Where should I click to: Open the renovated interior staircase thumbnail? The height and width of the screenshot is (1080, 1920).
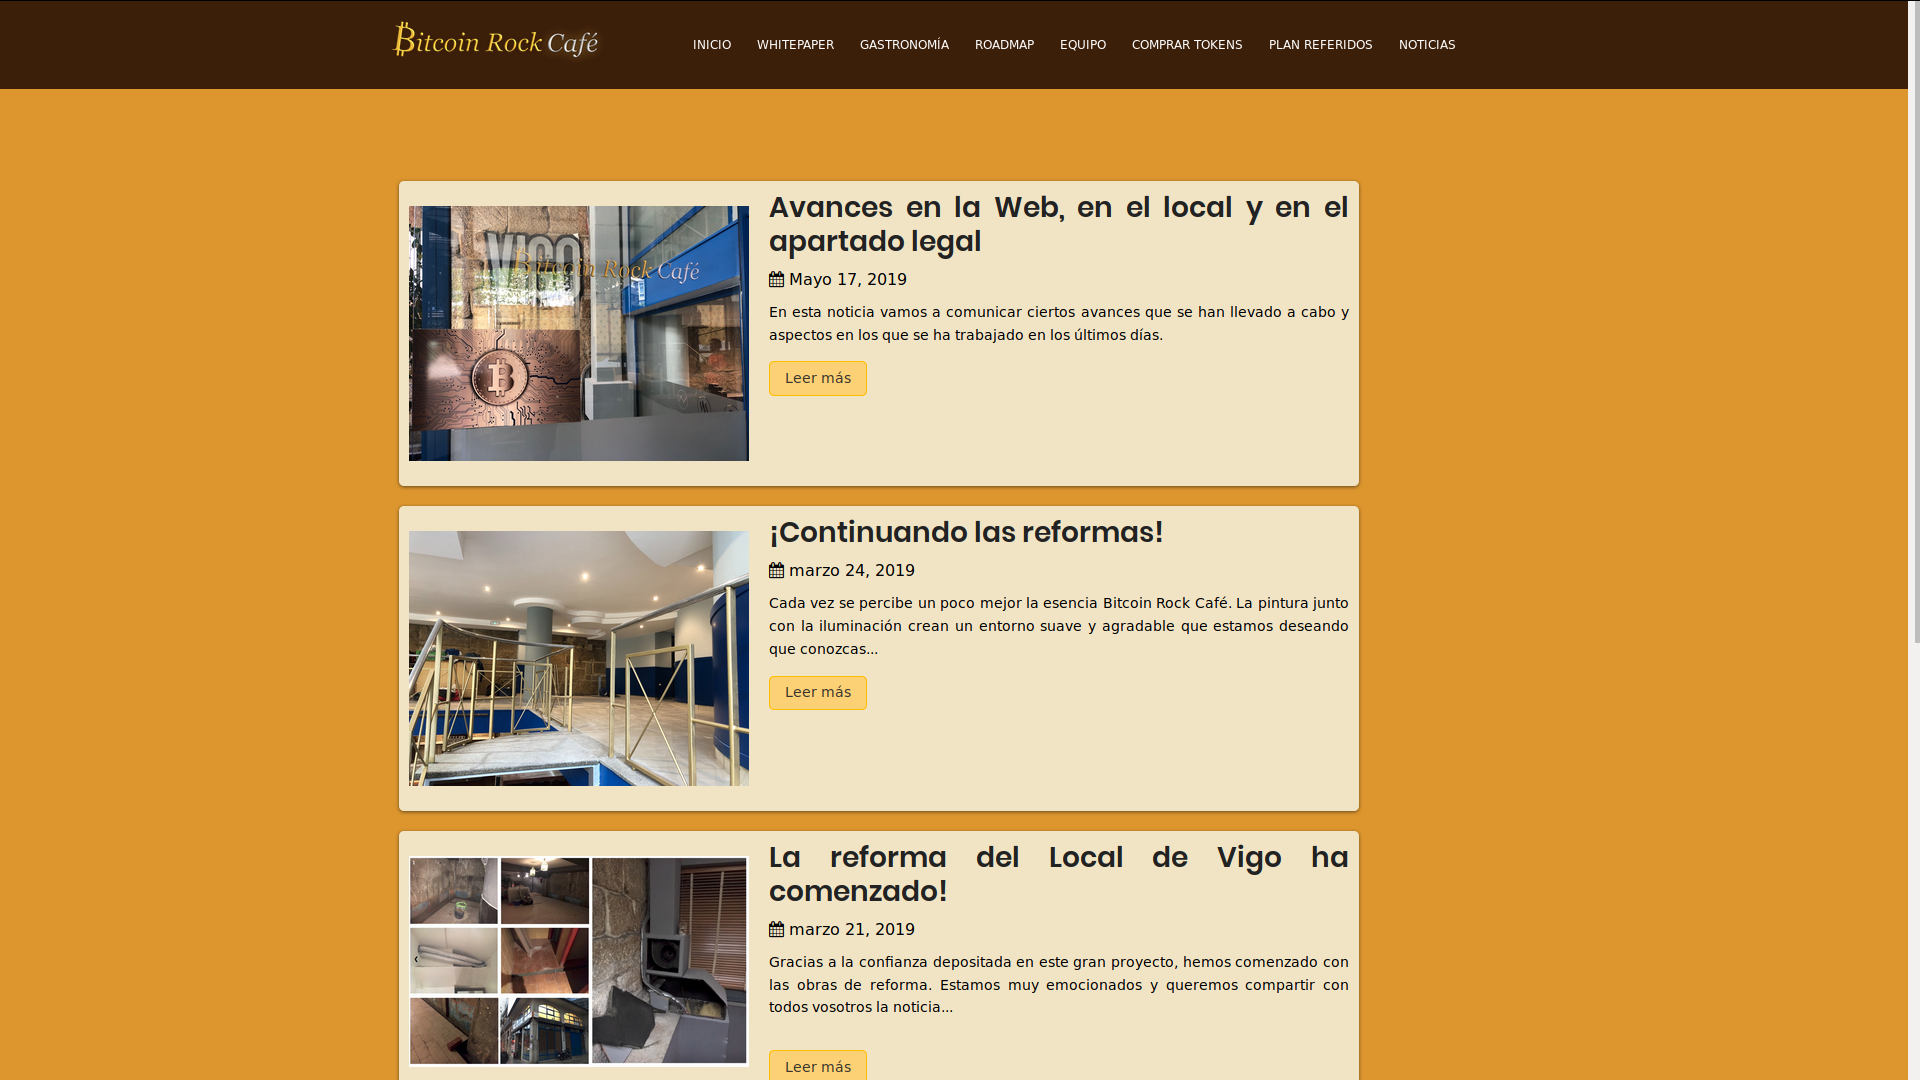(578, 658)
